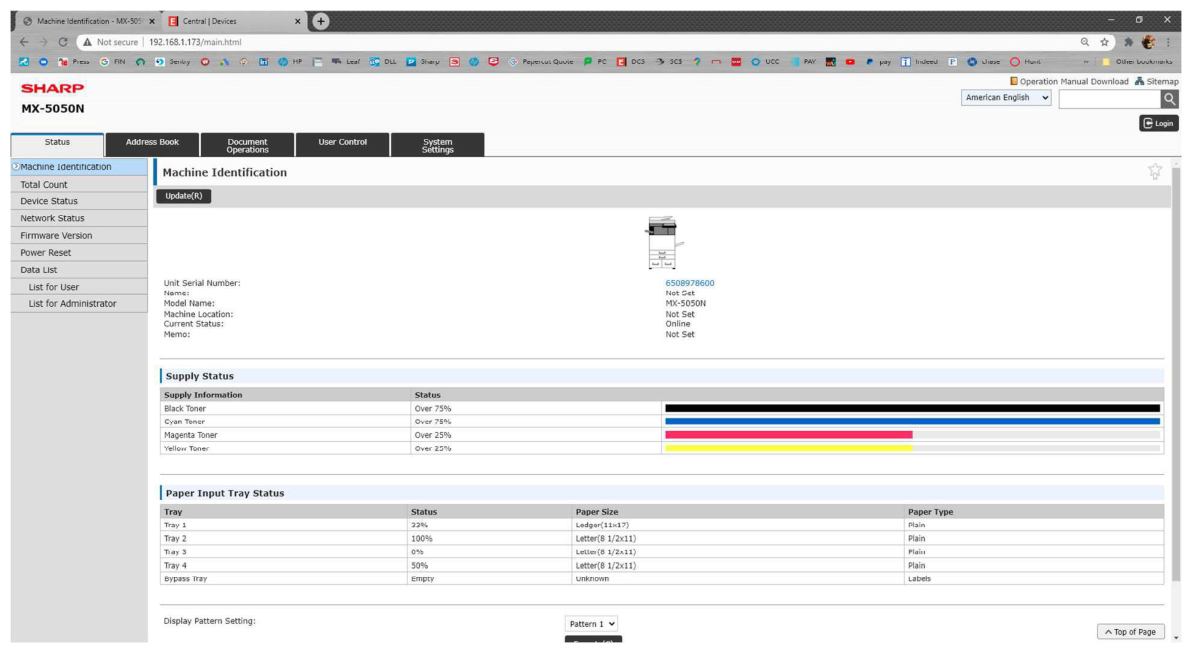Image resolution: width=1191 pixels, height=652 pixels.
Task: Click the Login button
Action: [x=1159, y=123]
